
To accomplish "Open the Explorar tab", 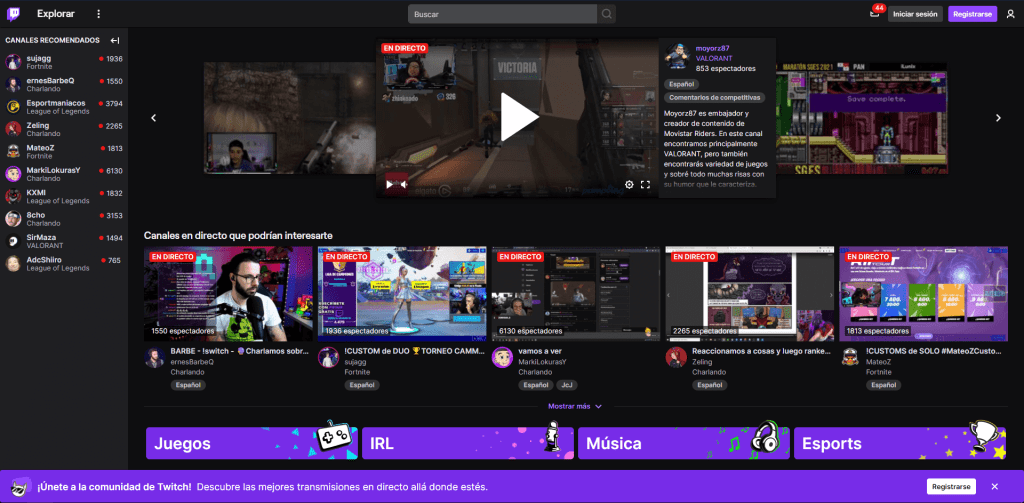I will 56,14.
